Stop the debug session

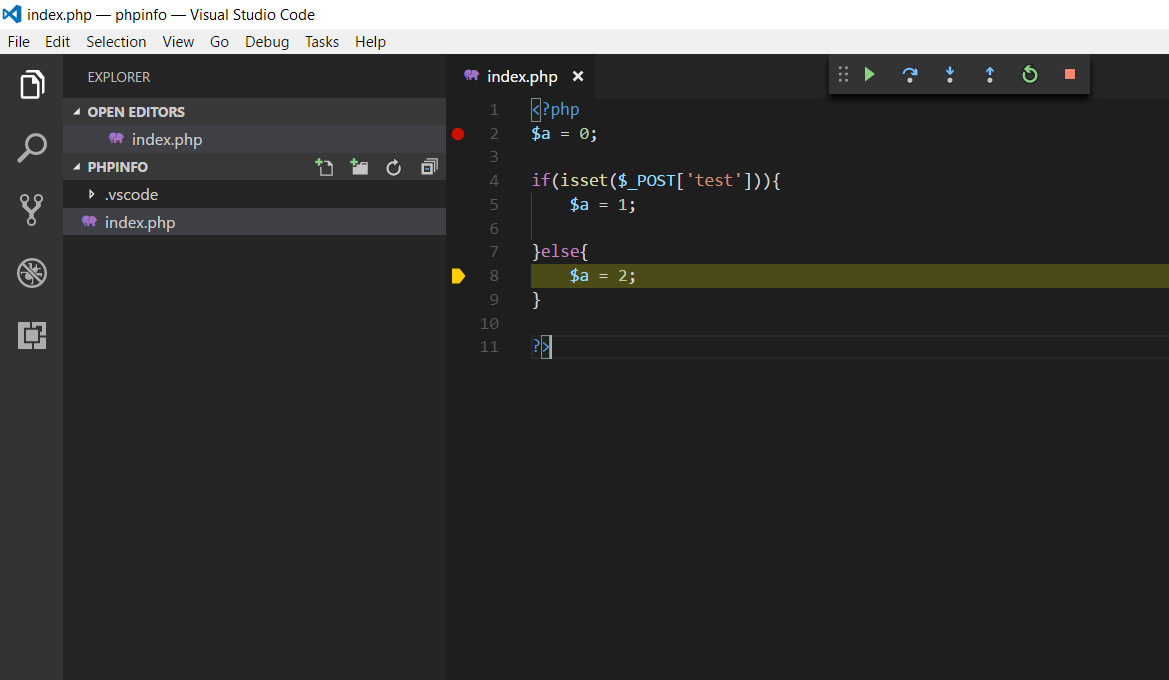click(1070, 74)
